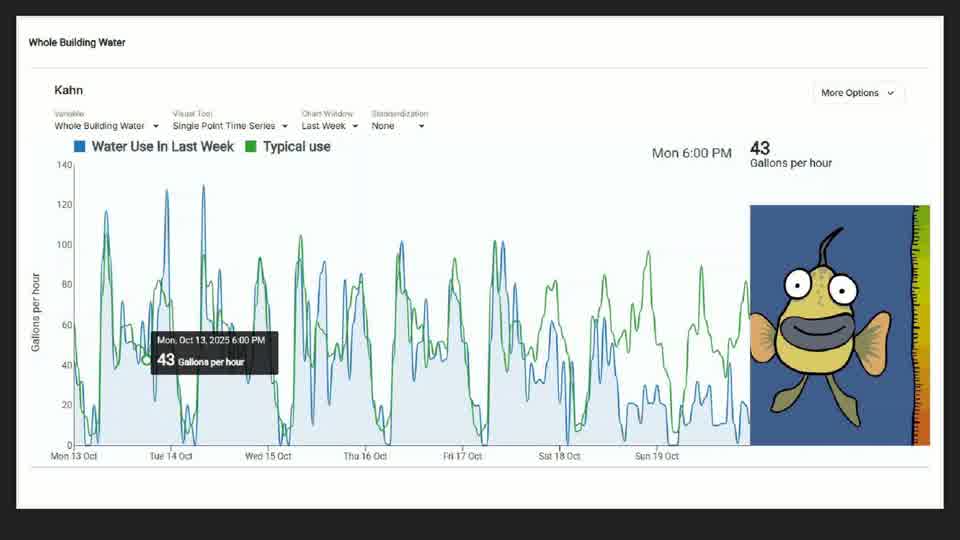
Task: Click the Kahn building title
Action: point(69,90)
